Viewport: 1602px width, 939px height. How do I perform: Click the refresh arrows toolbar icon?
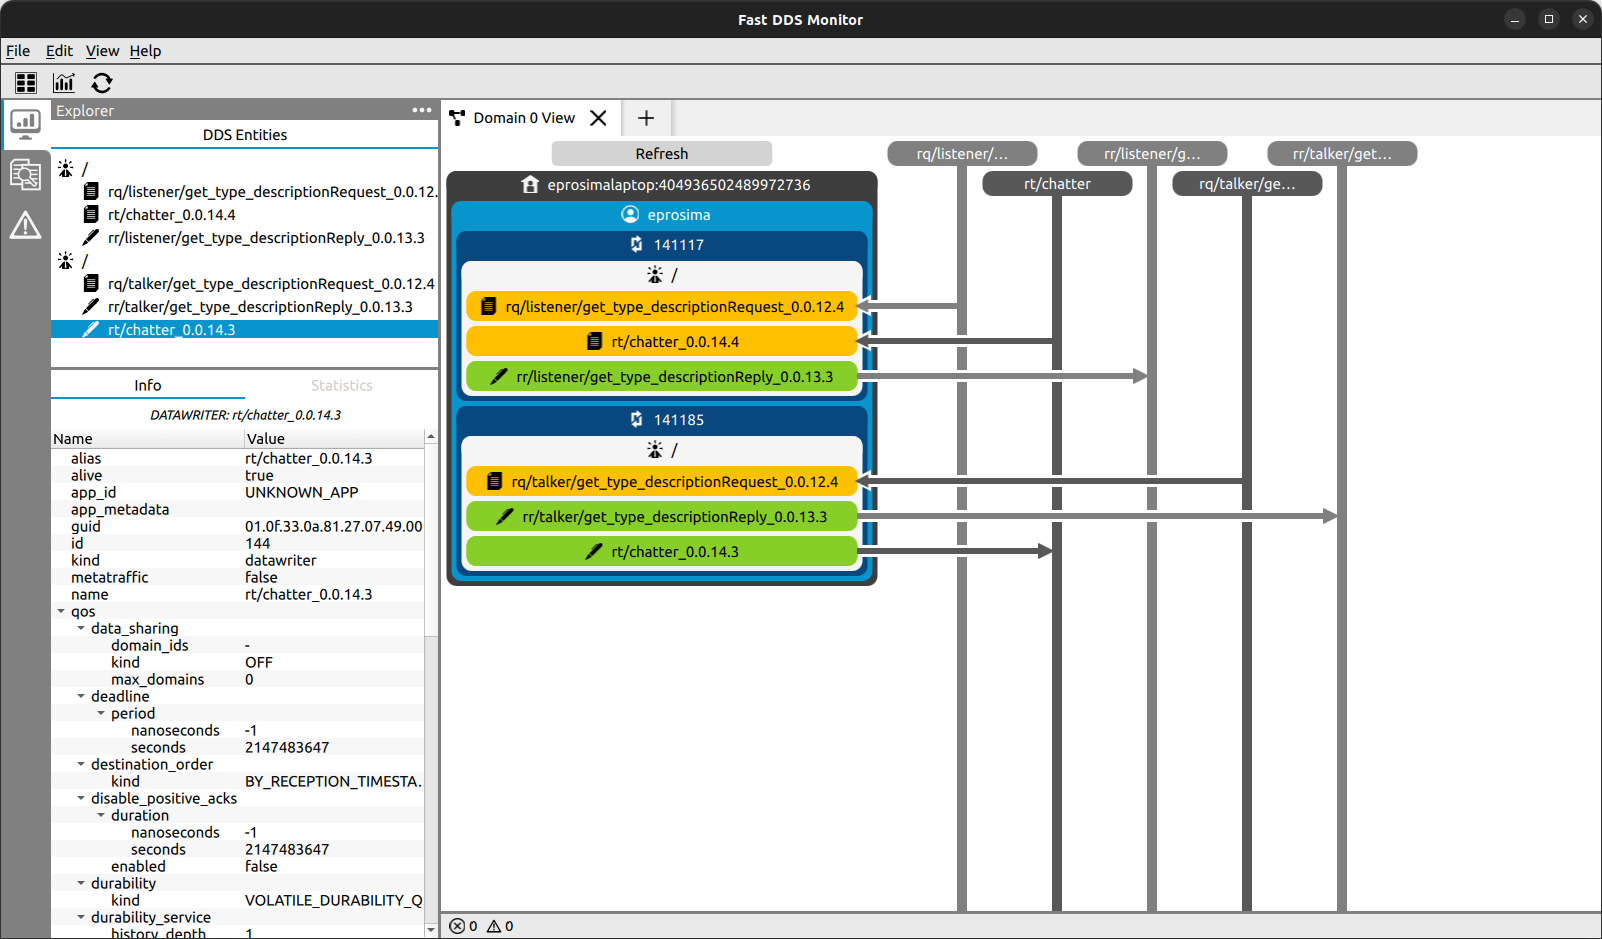(x=102, y=83)
